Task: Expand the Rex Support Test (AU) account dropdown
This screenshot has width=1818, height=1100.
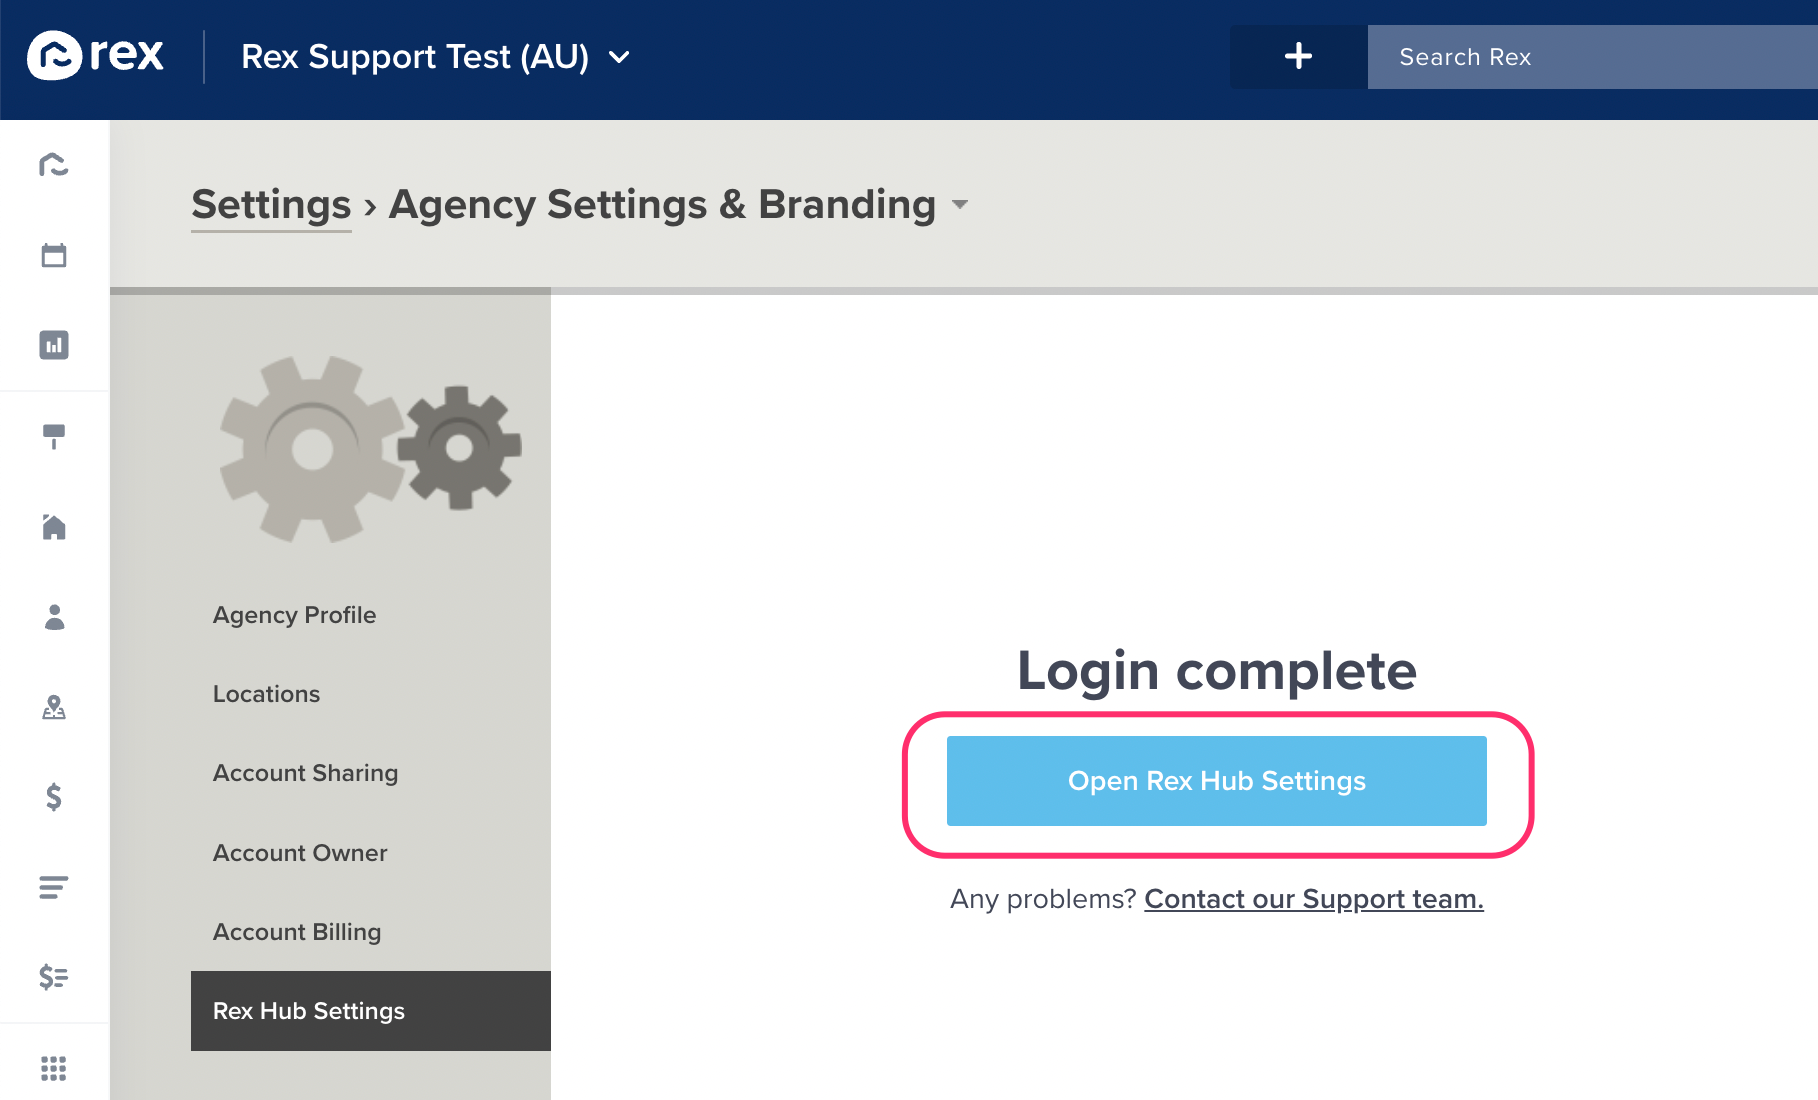Action: (x=619, y=57)
